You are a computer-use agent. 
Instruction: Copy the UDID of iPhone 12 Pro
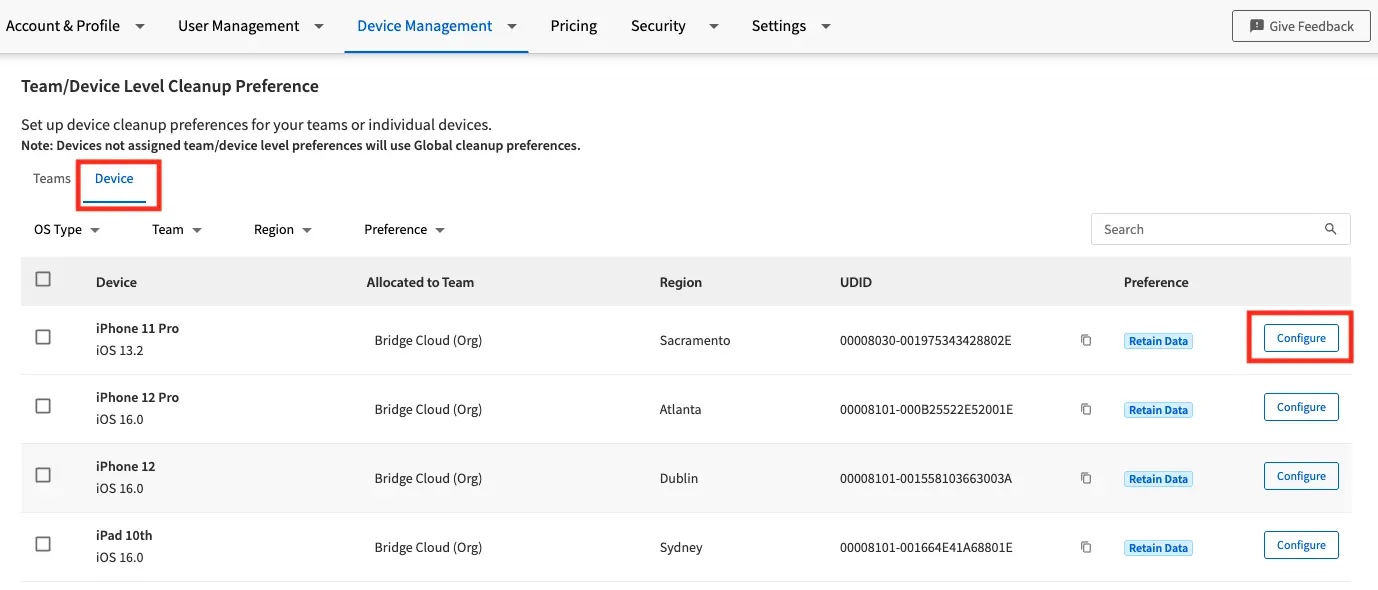tap(1085, 409)
